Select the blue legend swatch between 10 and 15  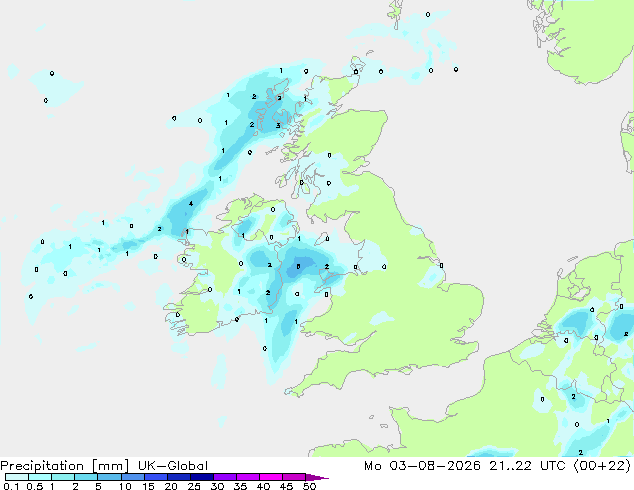pos(133,477)
